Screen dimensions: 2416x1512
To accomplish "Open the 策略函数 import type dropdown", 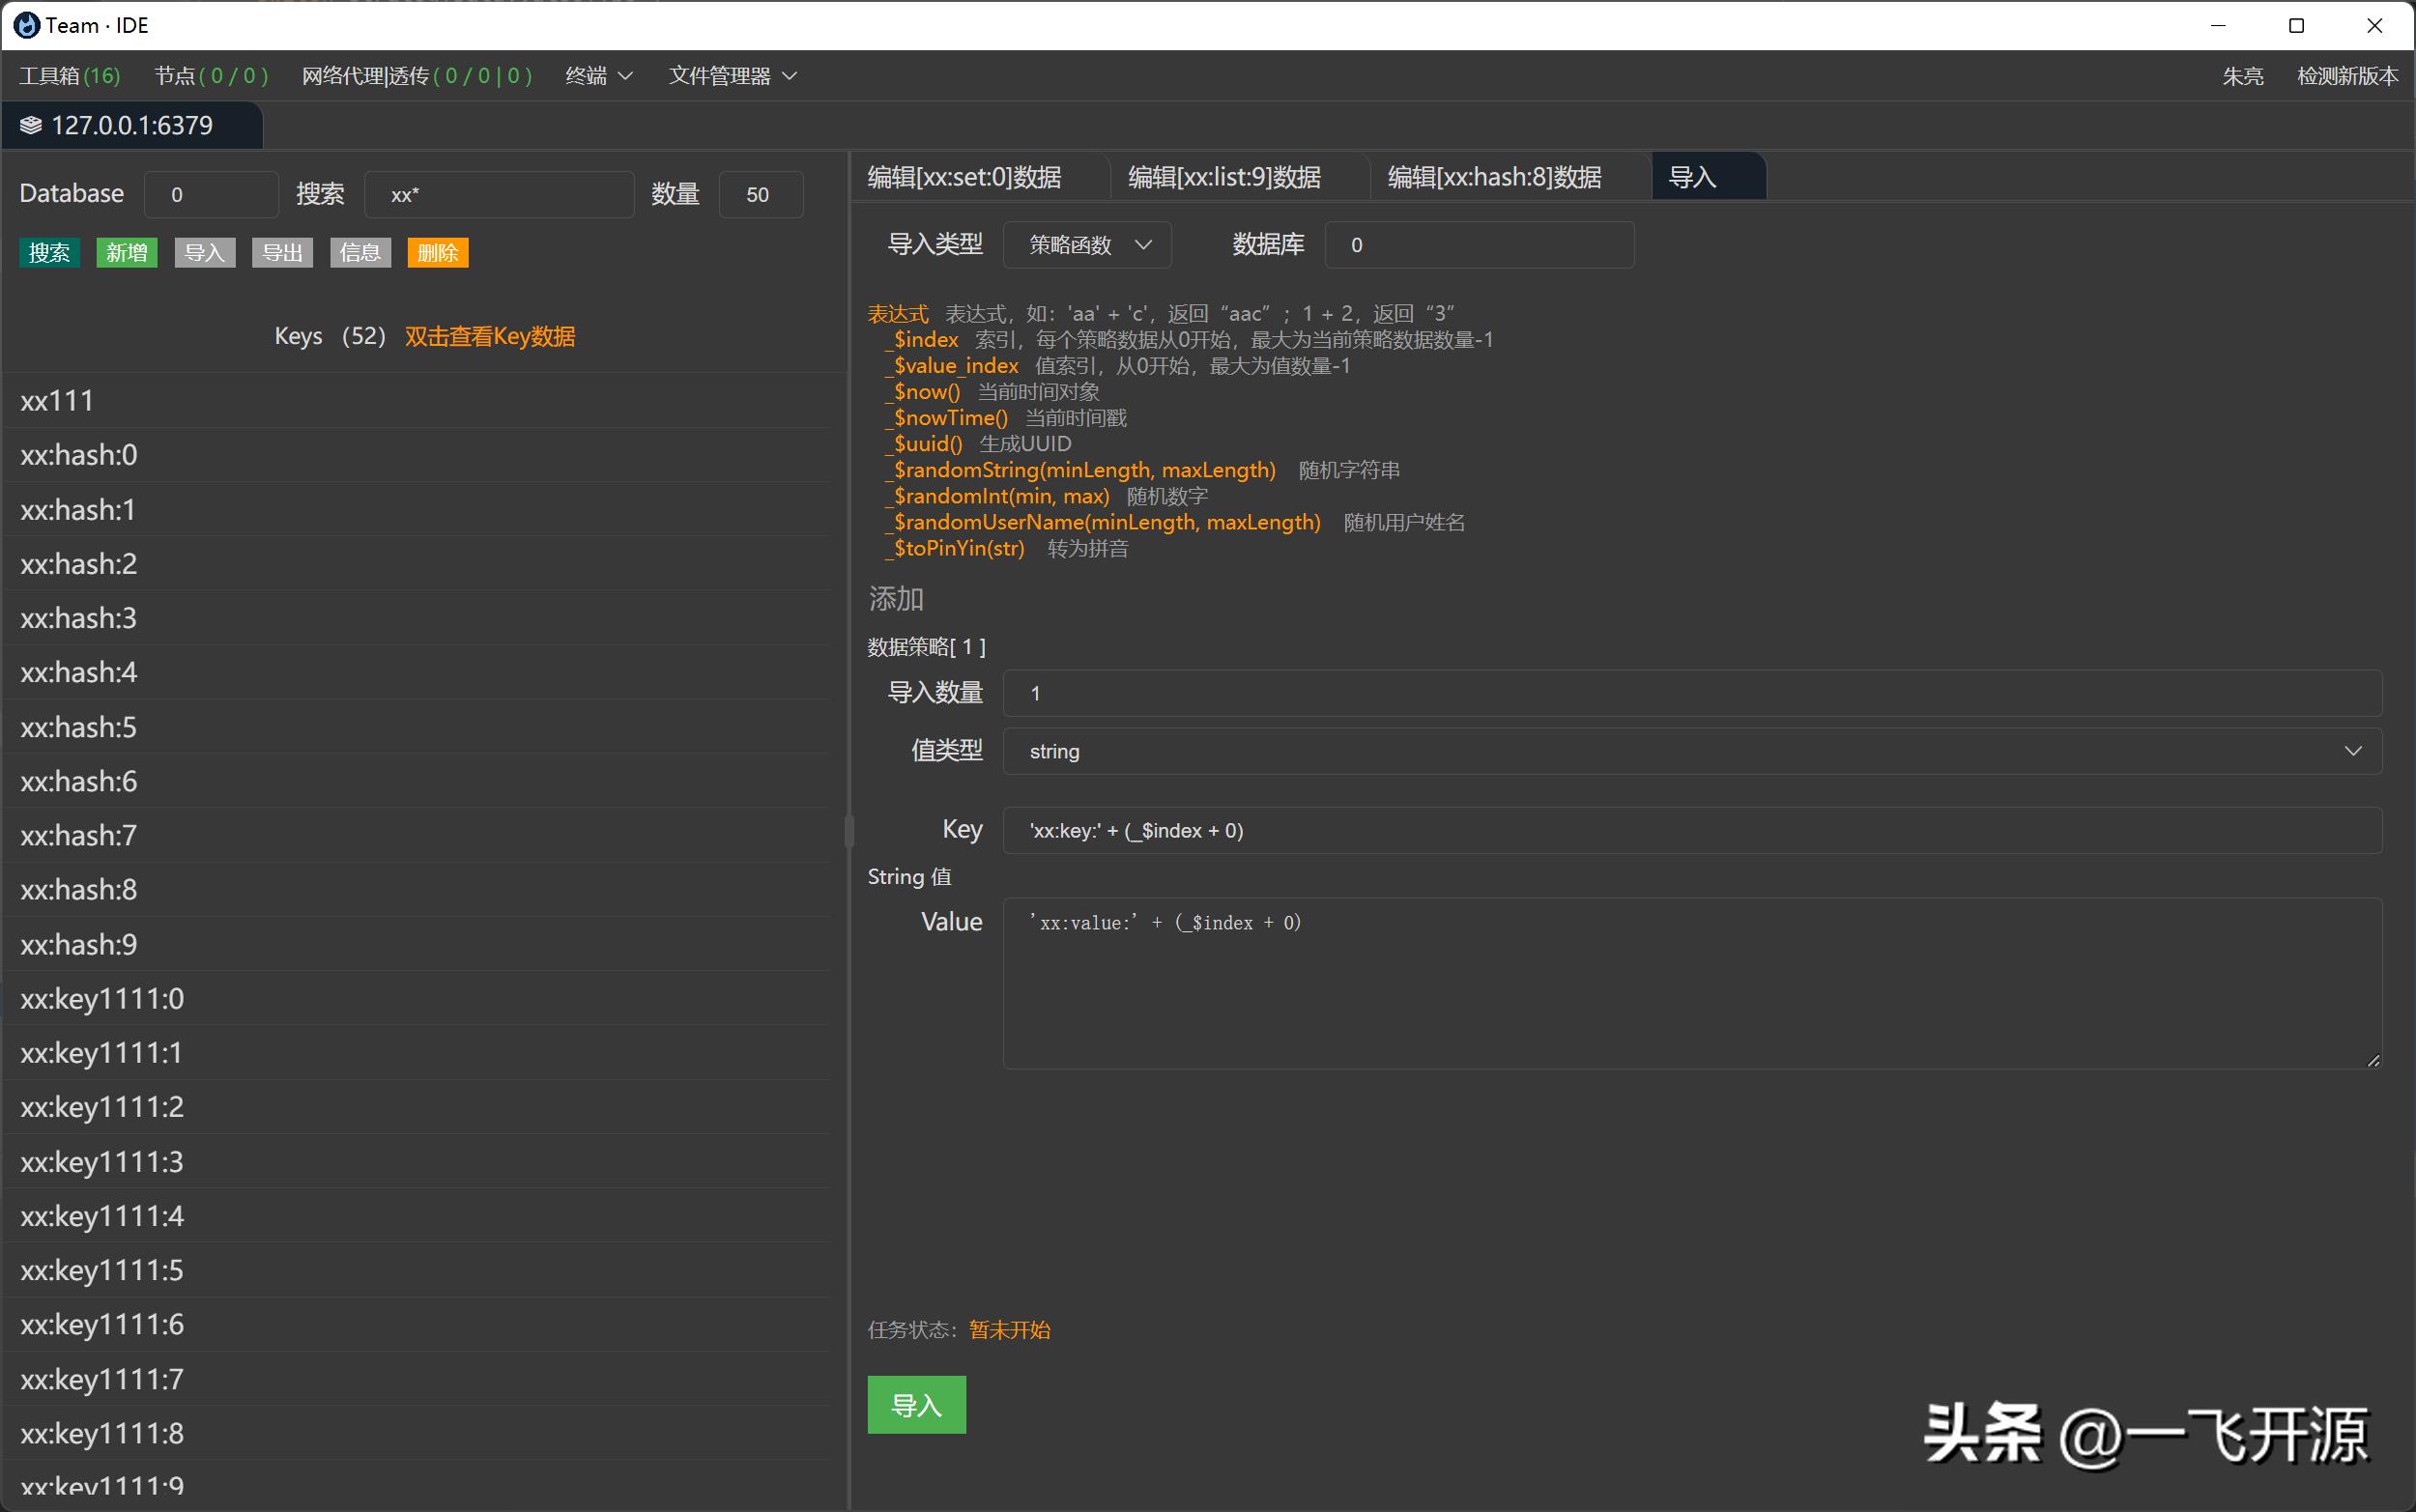I will point(1086,244).
